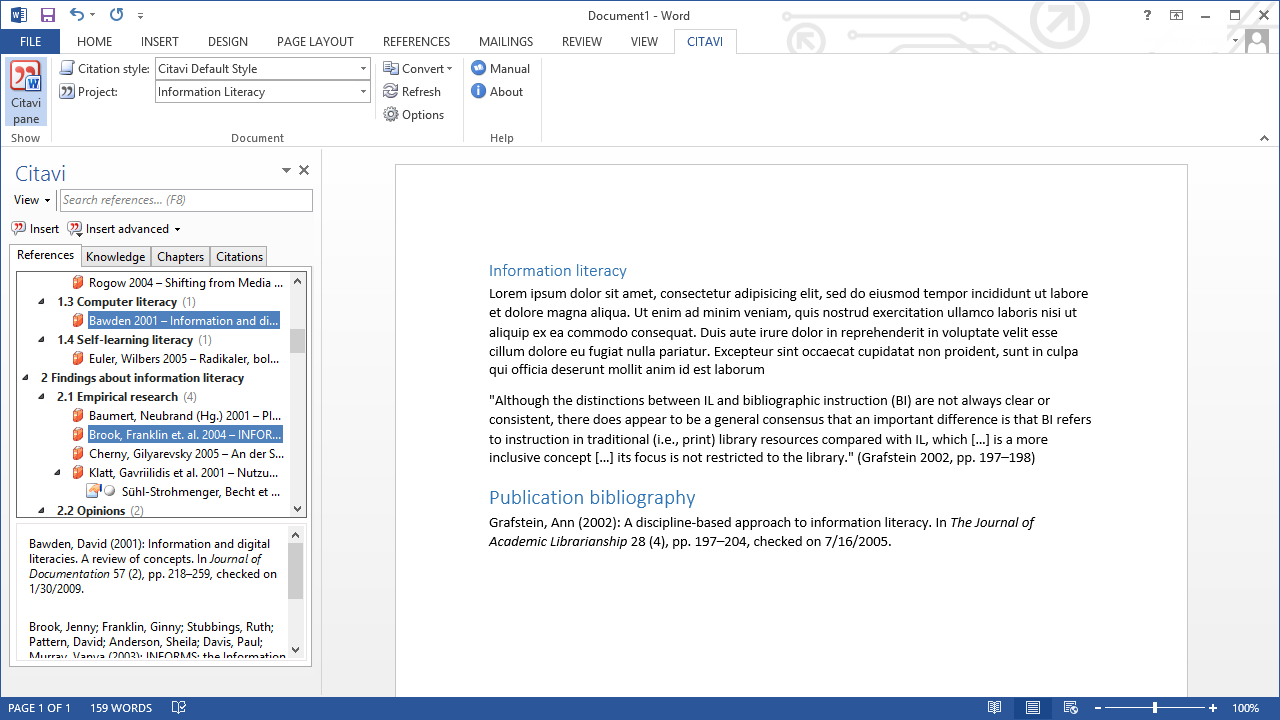Switch to Print Layout view
The width and height of the screenshot is (1280, 720).
tap(1033, 708)
